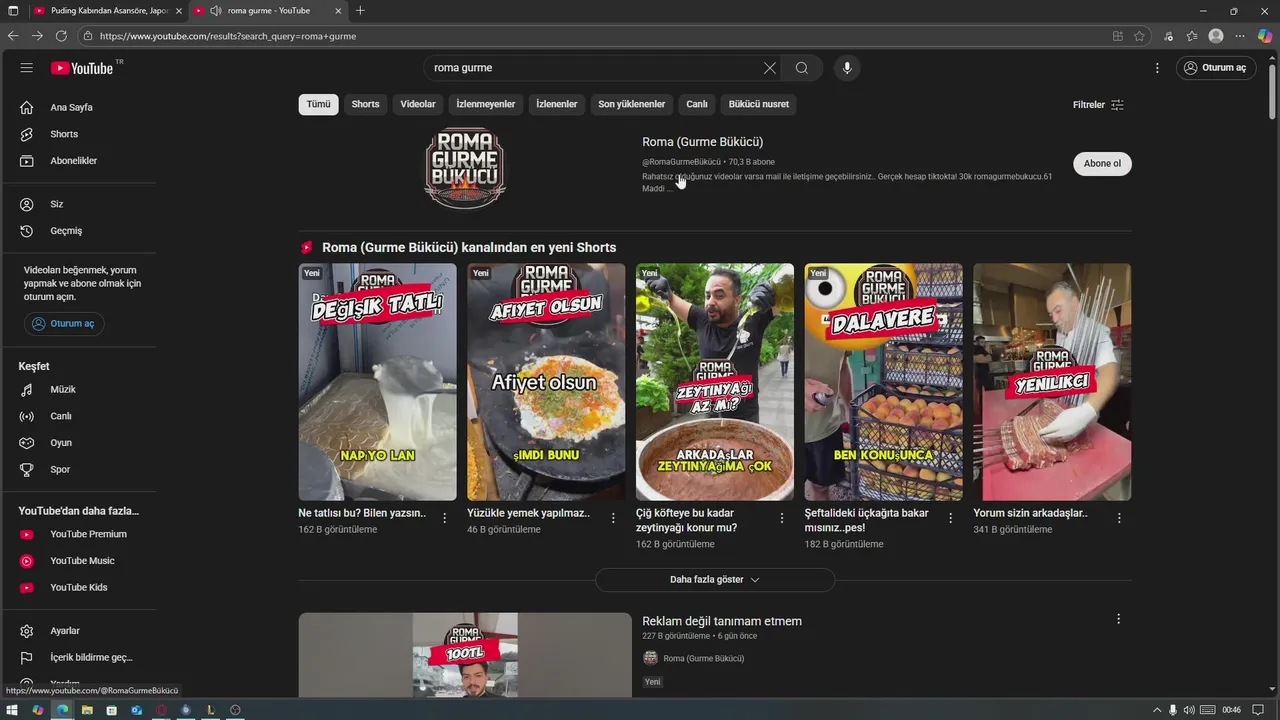Play the 'Zeytinyağı az mı?' short thumbnail
1280x720 pixels.
click(x=715, y=382)
